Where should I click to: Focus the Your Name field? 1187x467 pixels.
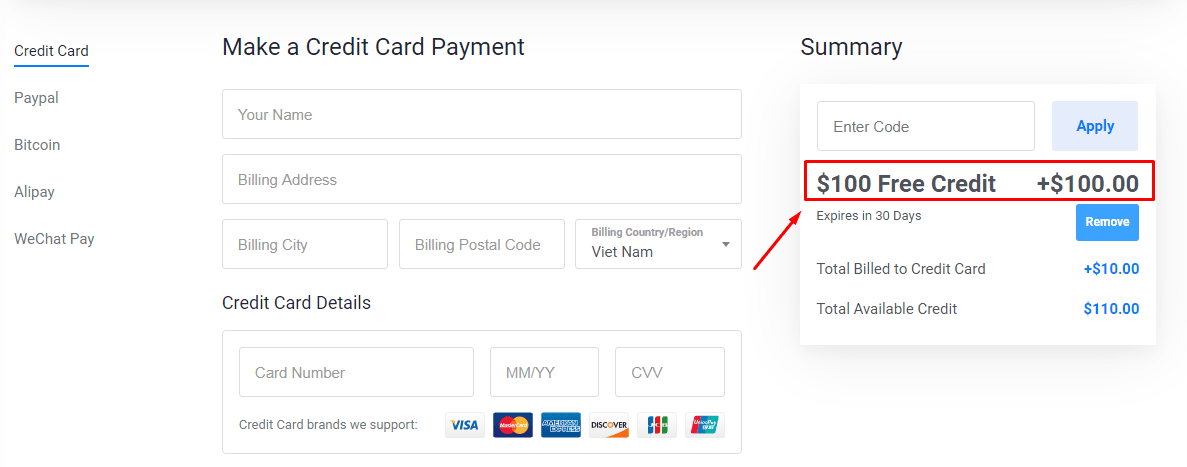coord(481,114)
